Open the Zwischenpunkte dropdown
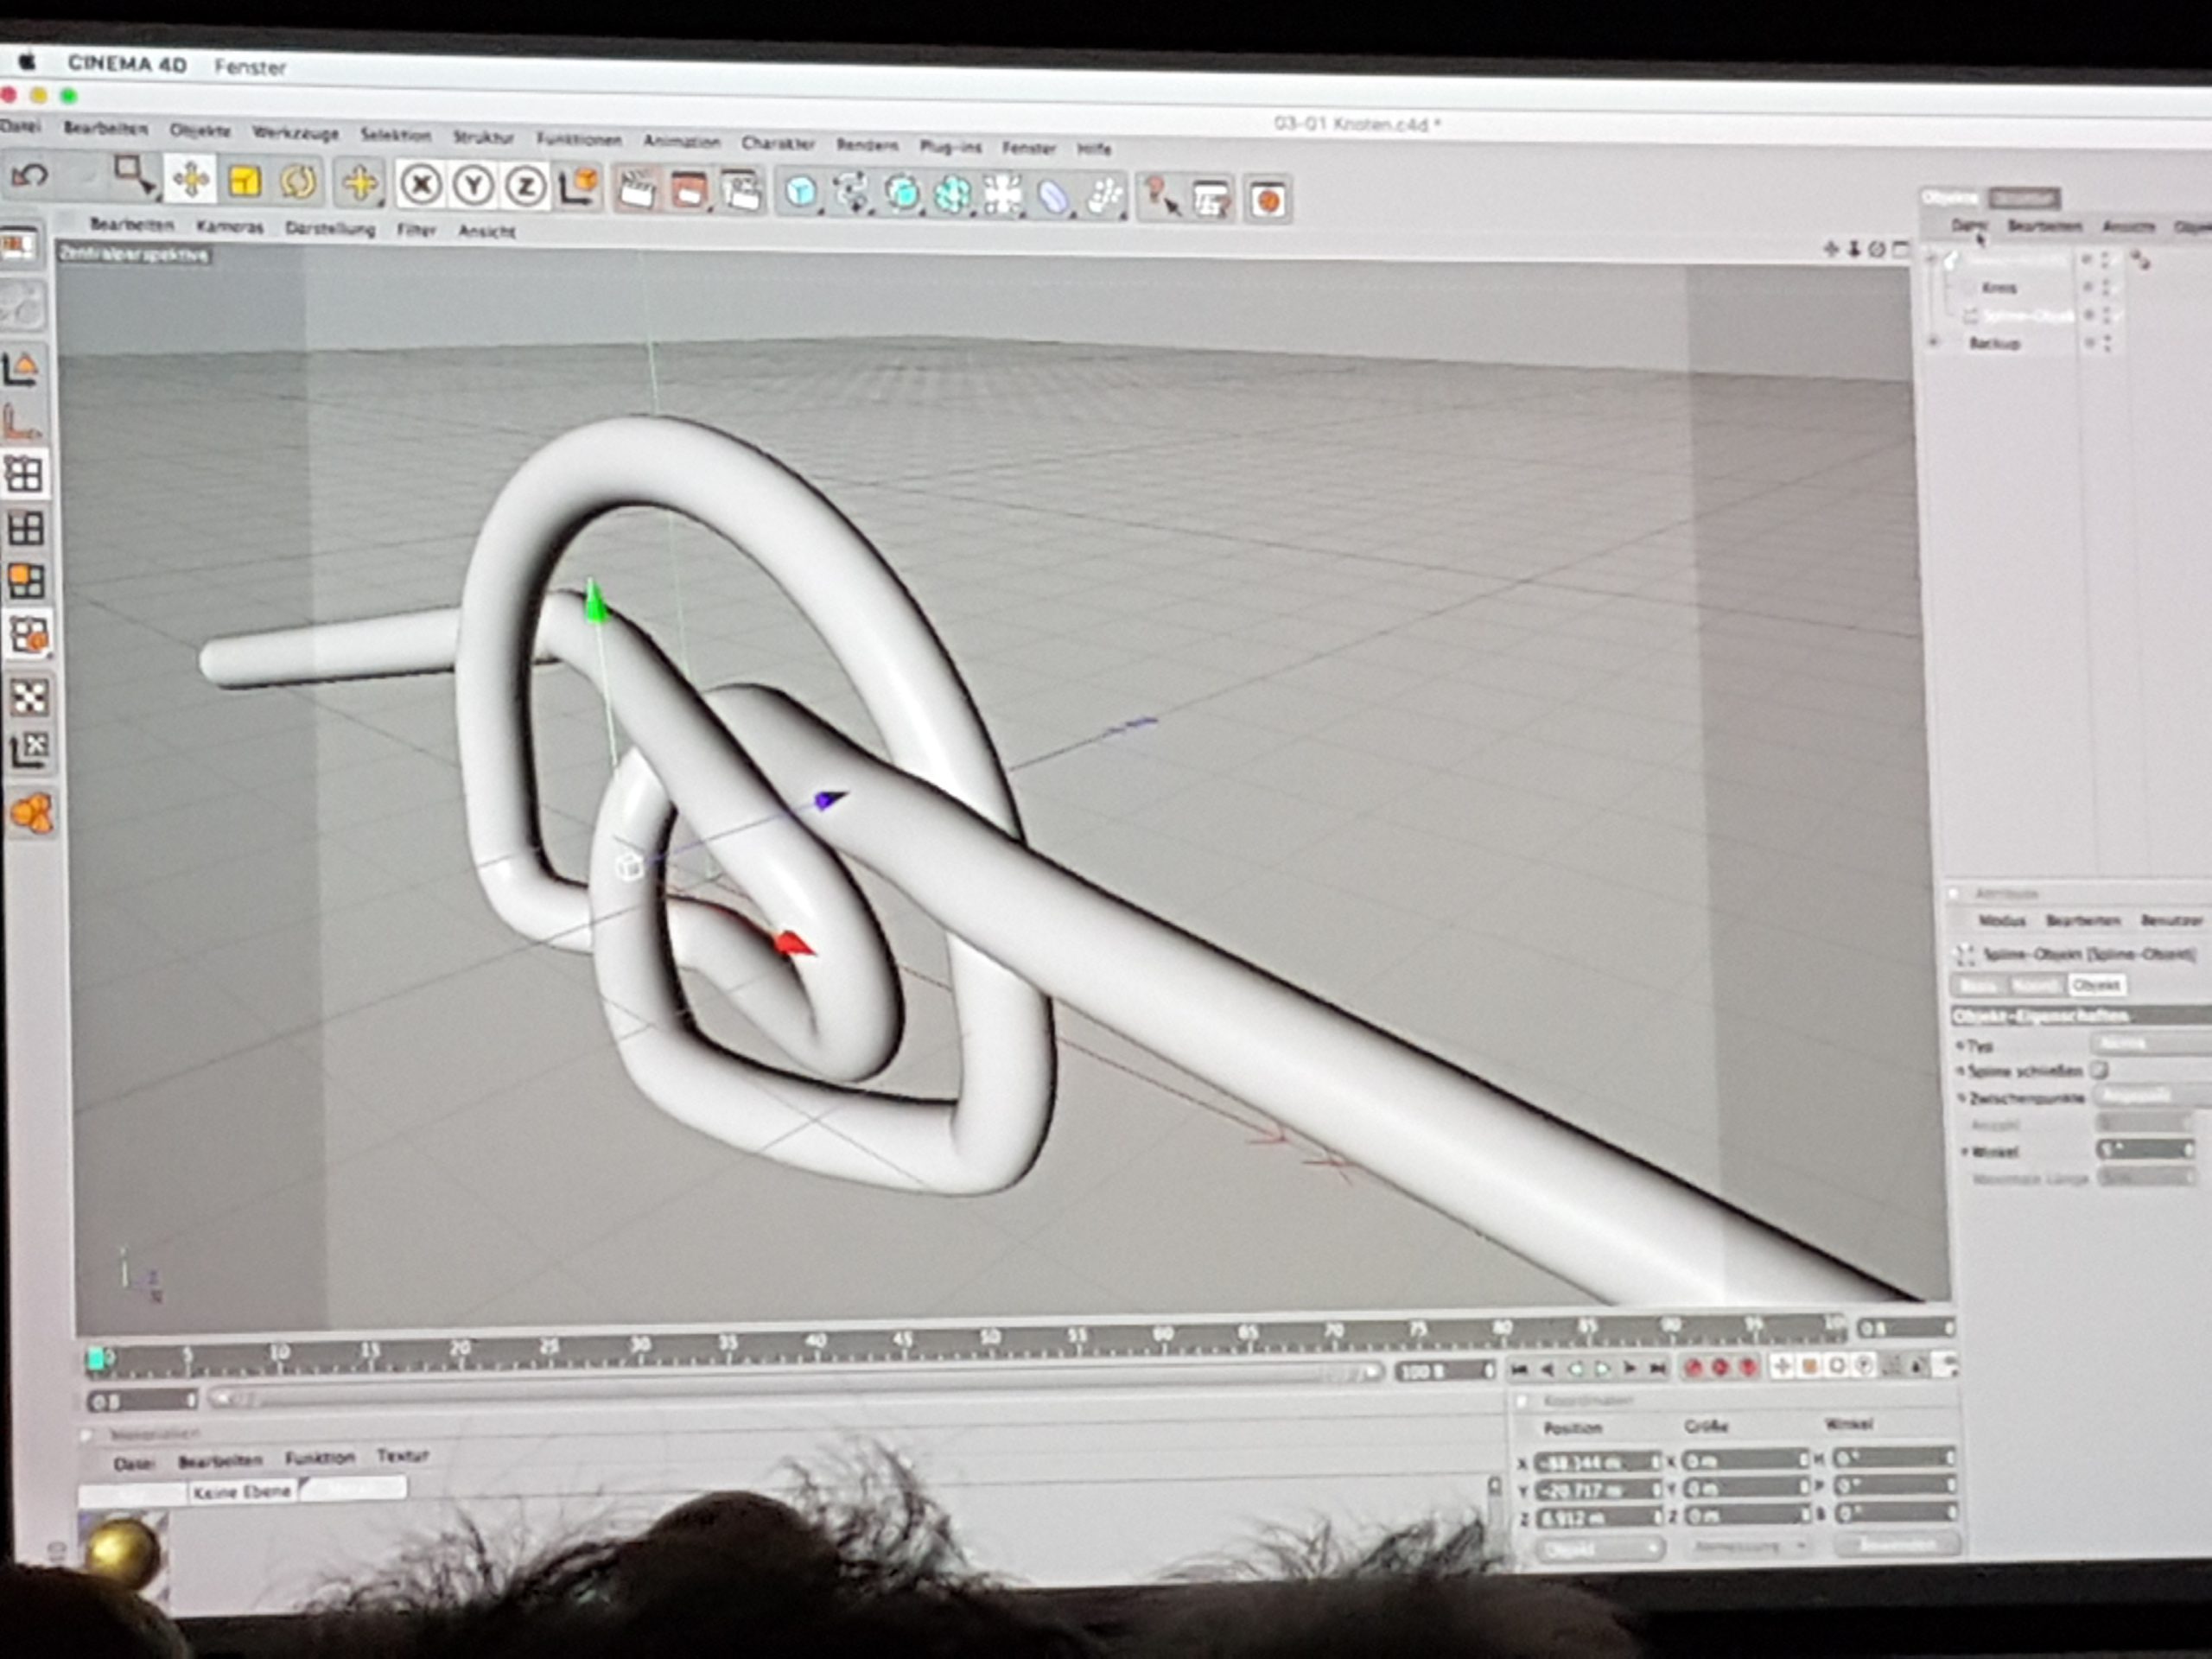This screenshot has height=1659, width=2212. click(2150, 1096)
